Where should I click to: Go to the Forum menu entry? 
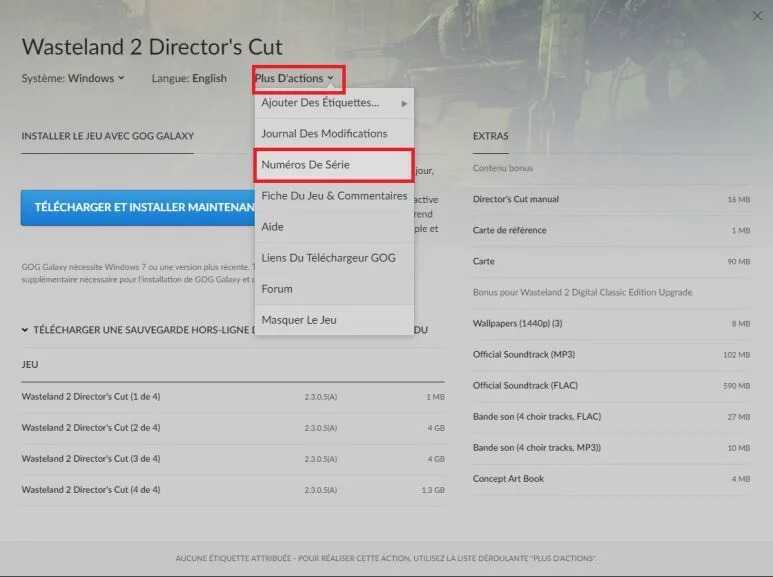(277, 289)
